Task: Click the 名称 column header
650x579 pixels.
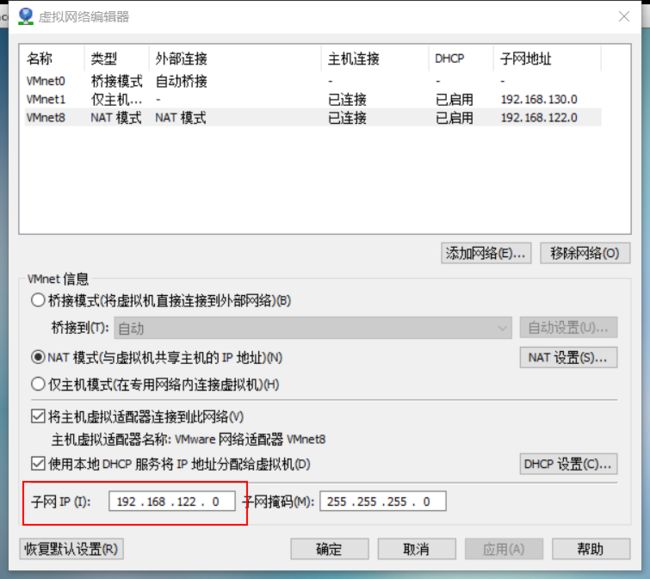Action: click(54, 58)
